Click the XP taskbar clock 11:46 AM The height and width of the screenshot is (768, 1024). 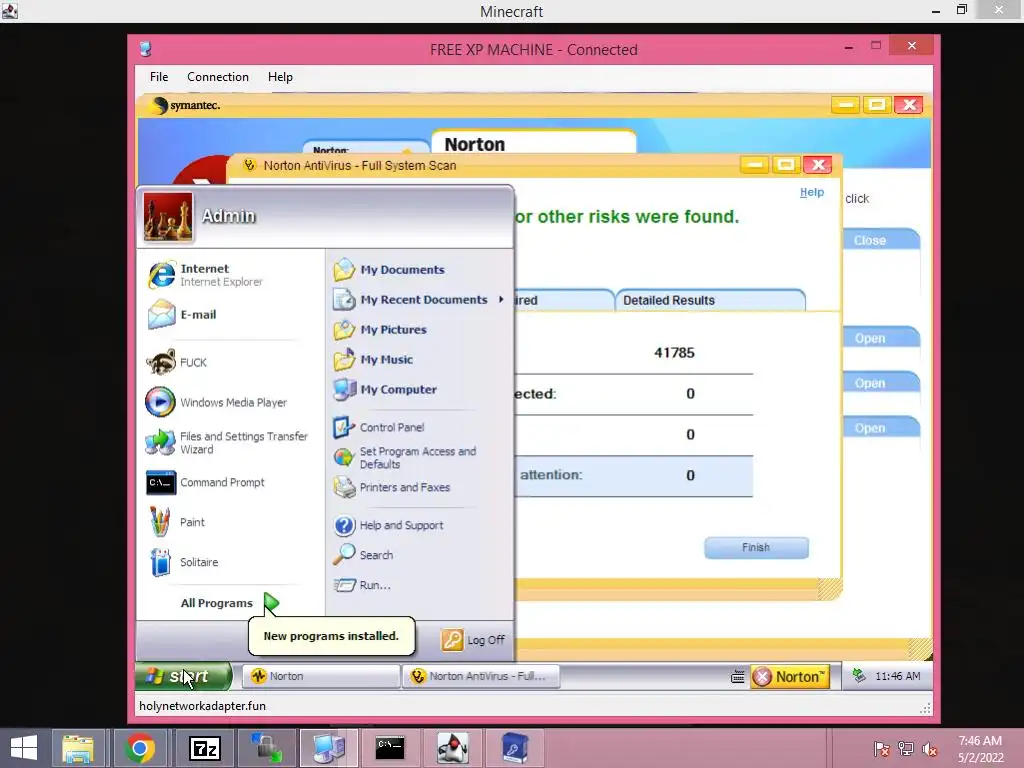(x=897, y=676)
